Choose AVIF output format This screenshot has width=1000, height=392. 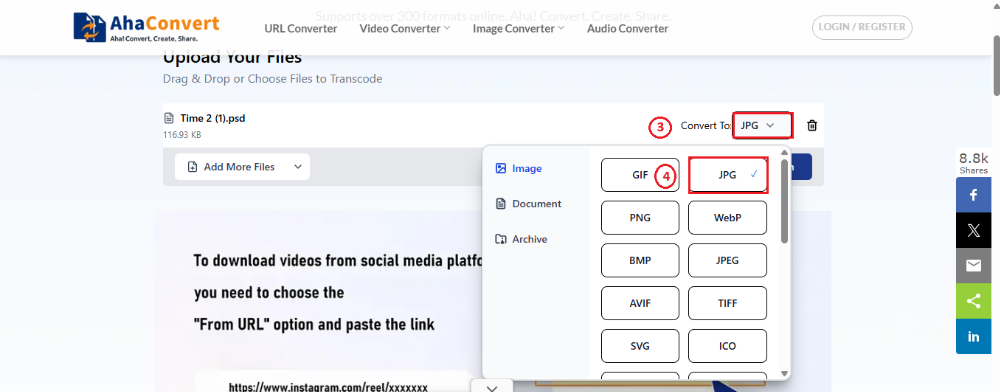(640, 303)
